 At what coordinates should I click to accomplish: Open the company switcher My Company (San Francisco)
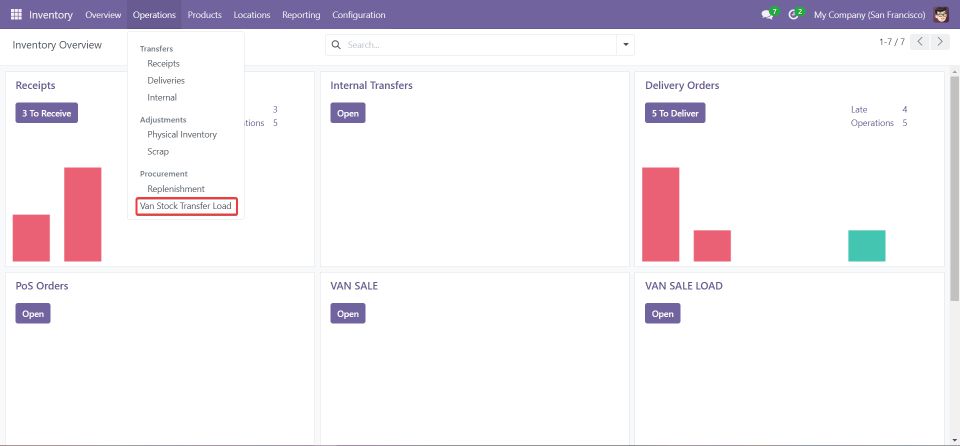click(868, 15)
